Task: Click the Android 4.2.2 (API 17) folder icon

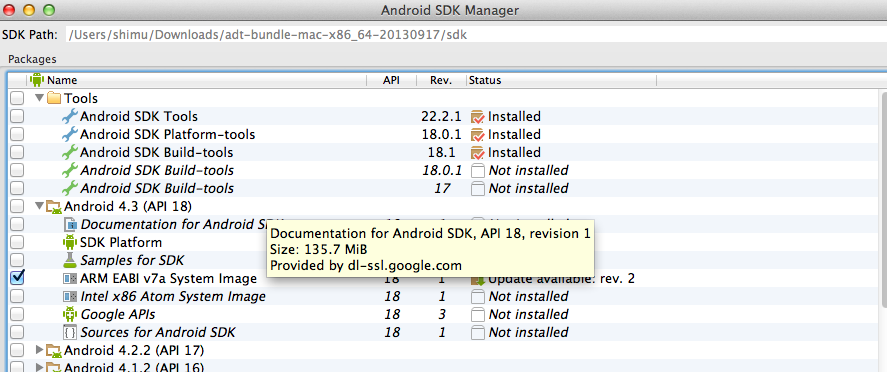Action: pyautogui.click(x=54, y=351)
